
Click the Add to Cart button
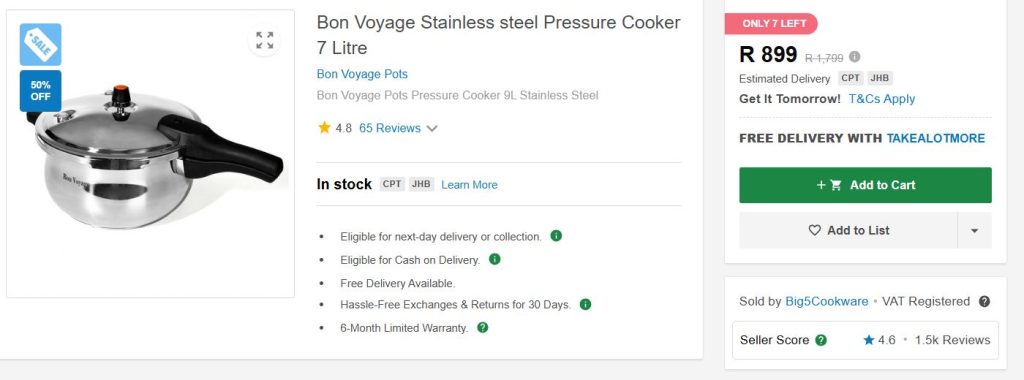pyautogui.click(x=865, y=185)
